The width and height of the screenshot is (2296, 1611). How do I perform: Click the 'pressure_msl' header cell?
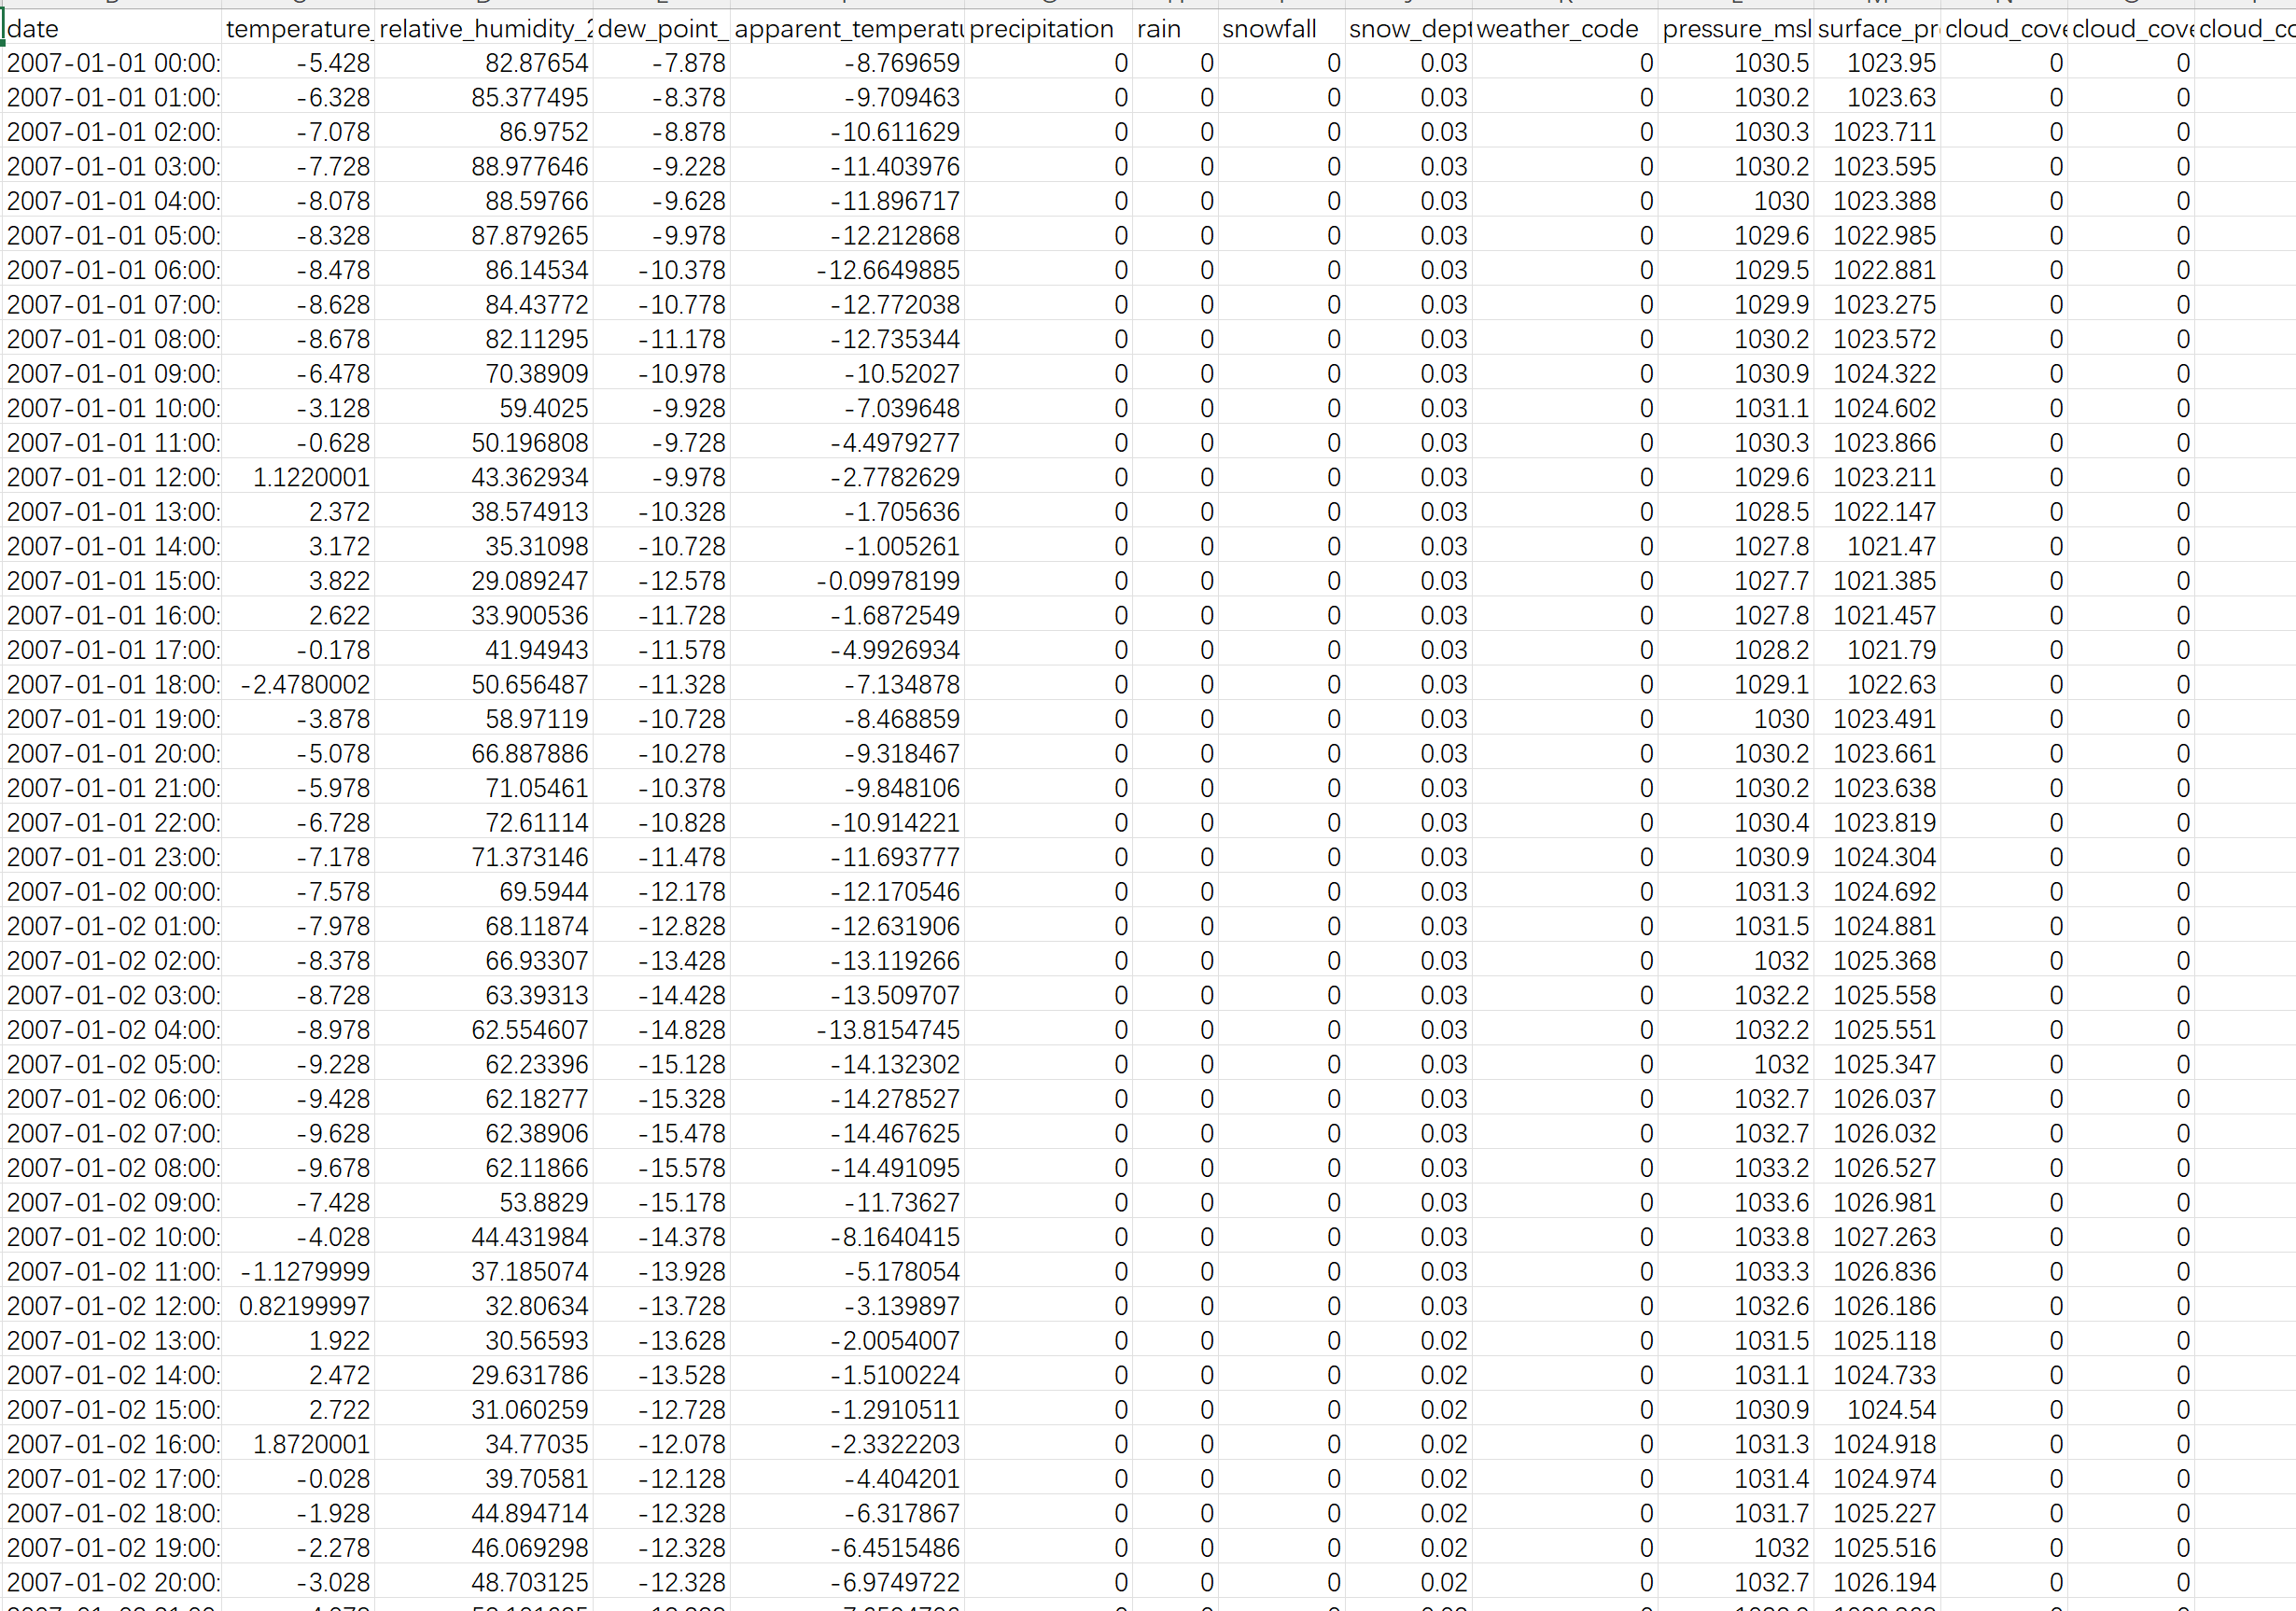1734,29
